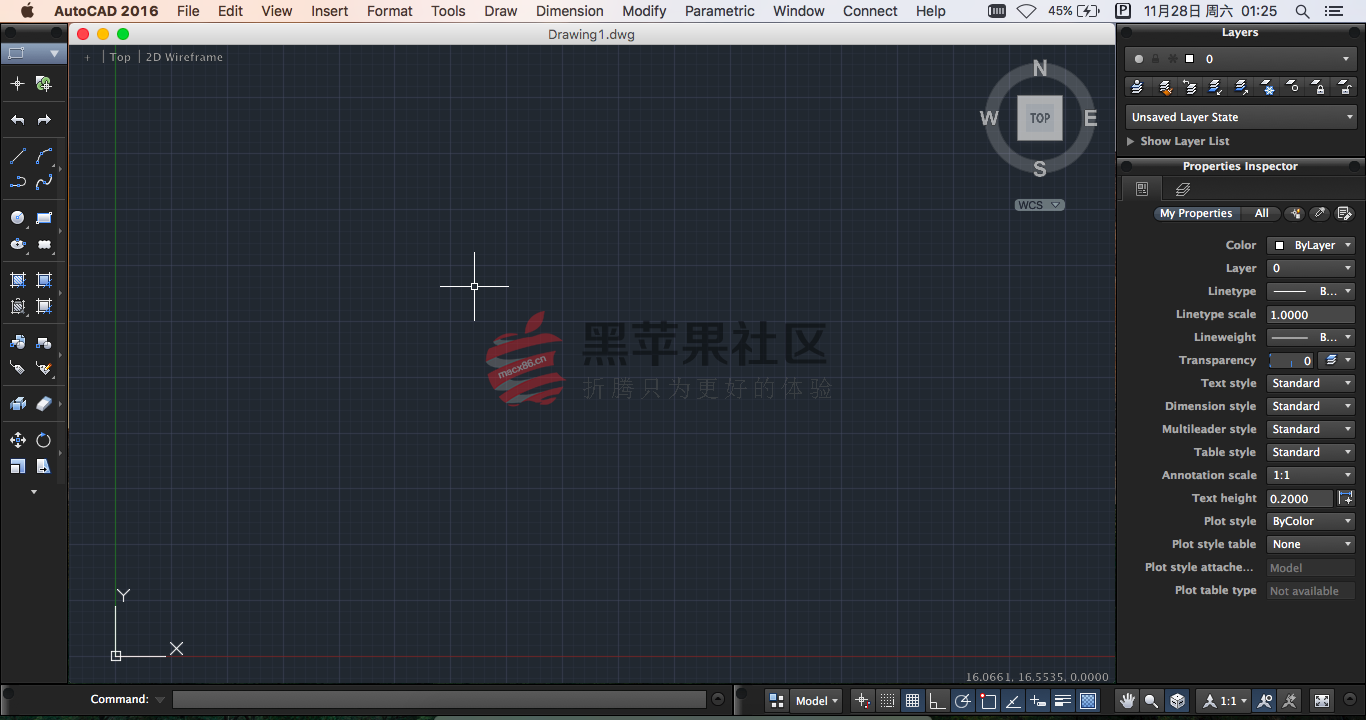Open the Linetype dropdown

coord(1311,291)
